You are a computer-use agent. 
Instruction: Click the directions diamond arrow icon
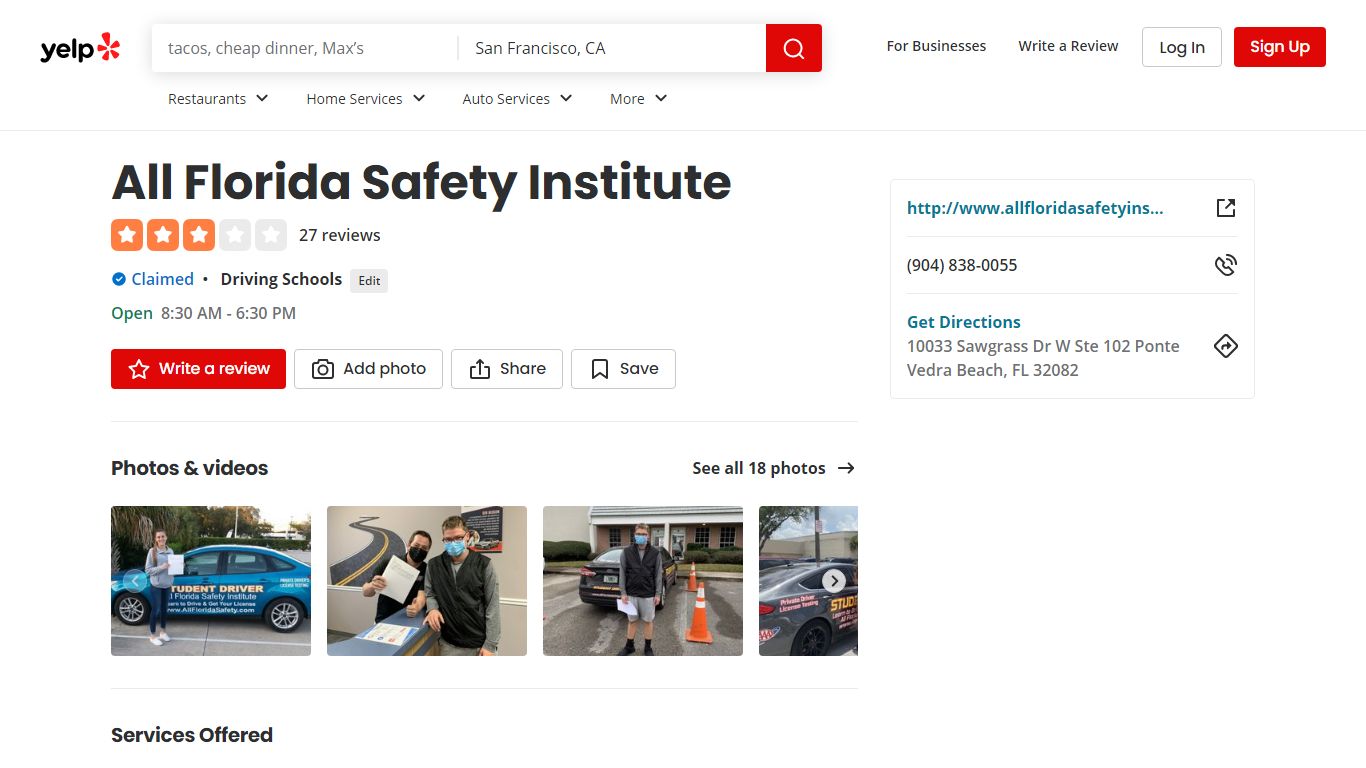point(1226,346)
